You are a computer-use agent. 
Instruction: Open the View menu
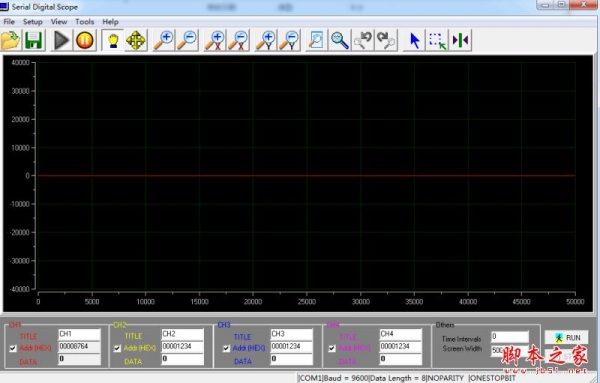click(59, 22)
